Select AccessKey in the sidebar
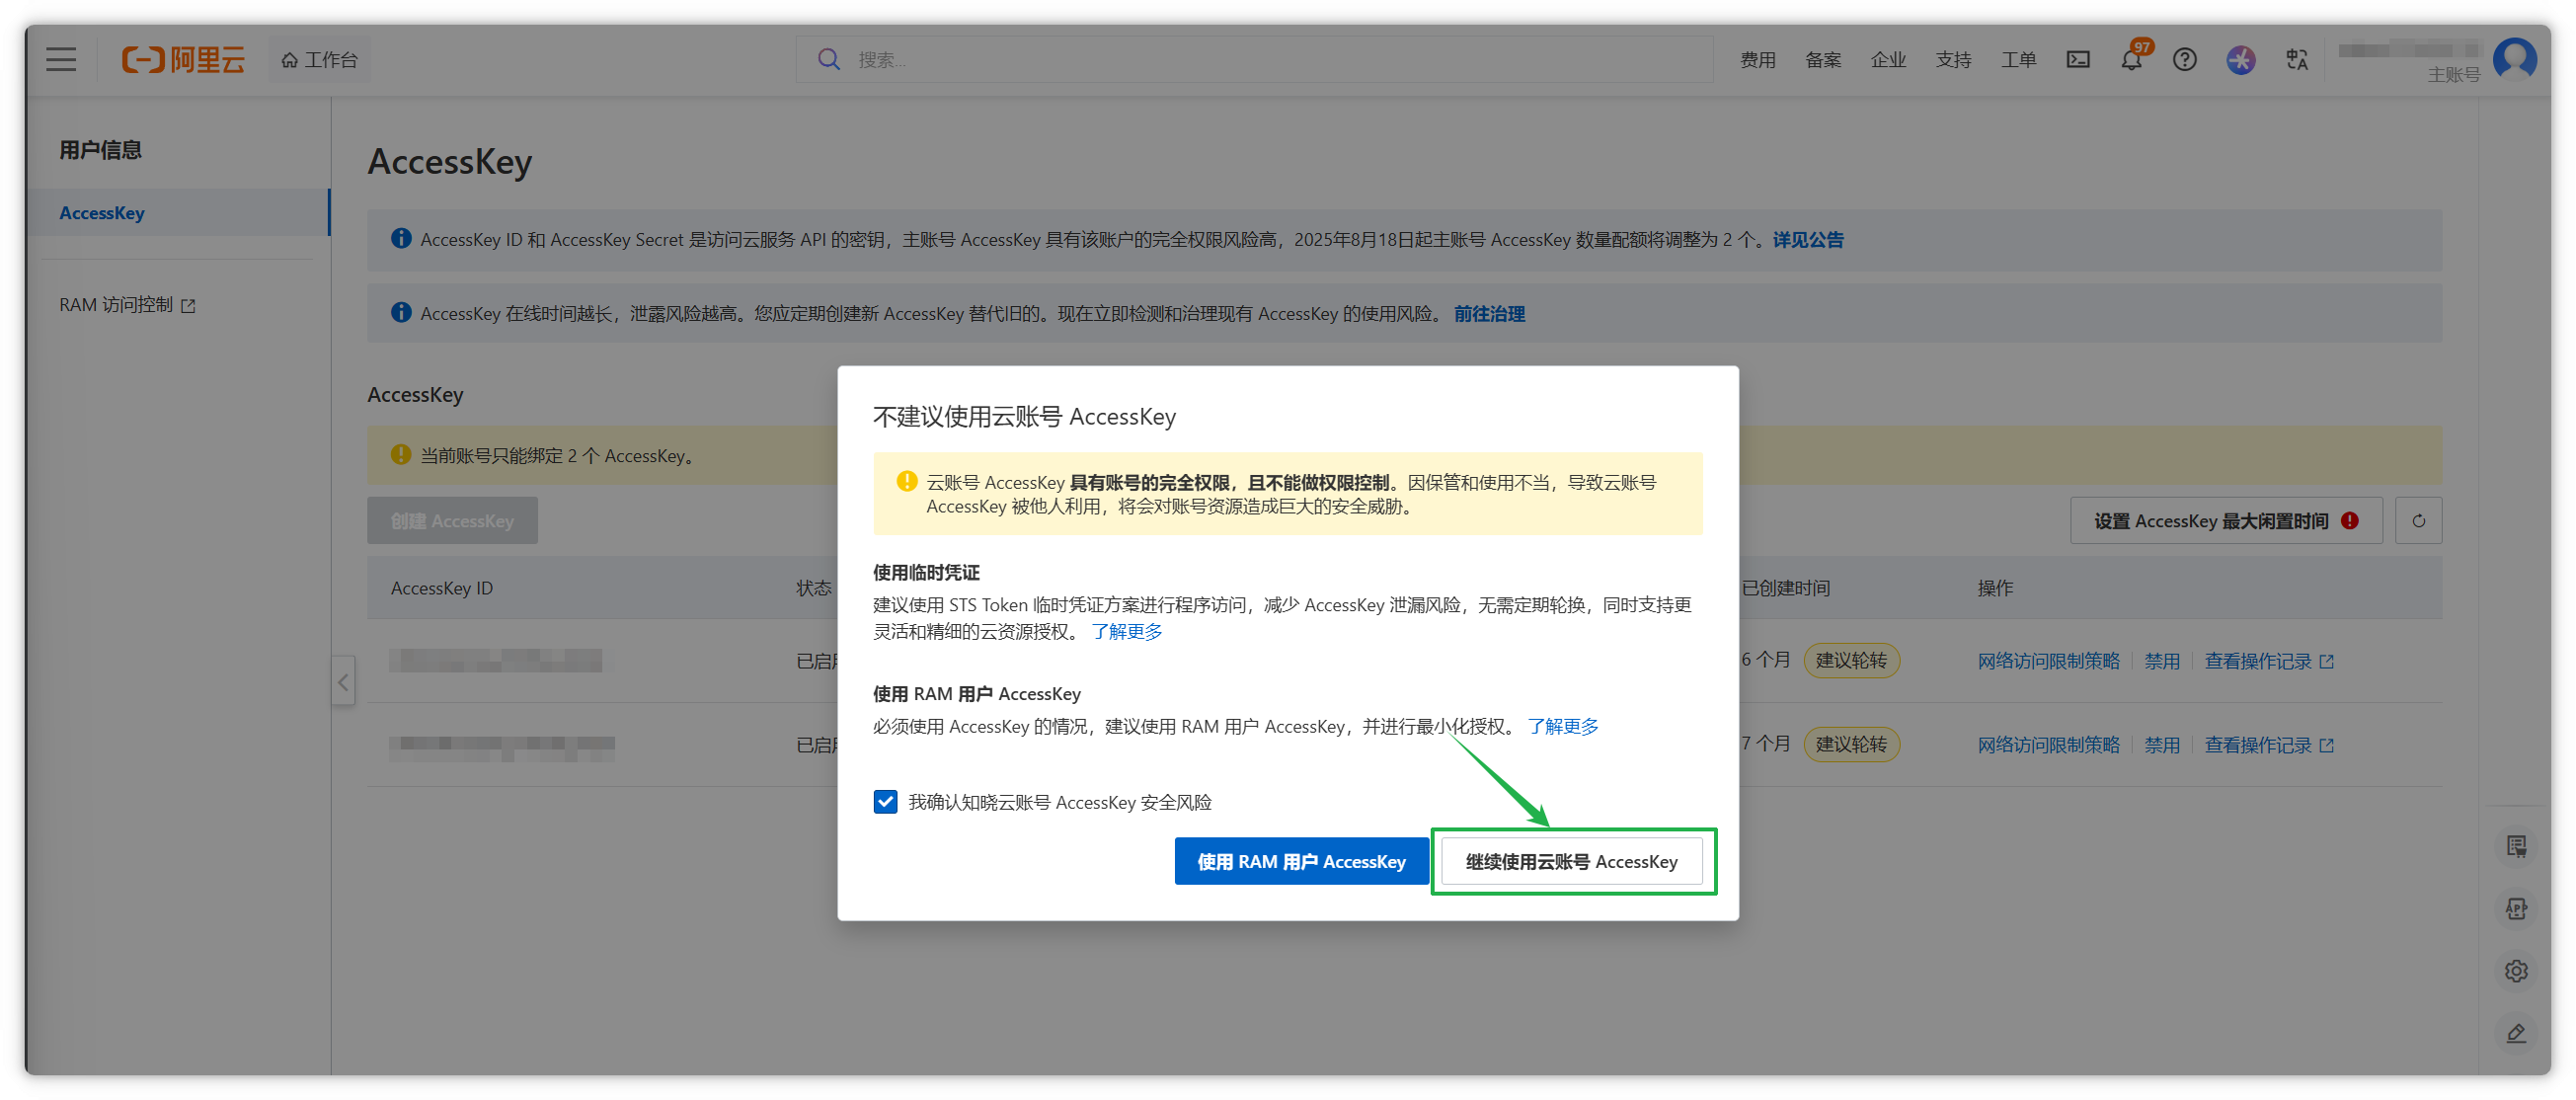The image size is (2576, 1100). [102, 213]
